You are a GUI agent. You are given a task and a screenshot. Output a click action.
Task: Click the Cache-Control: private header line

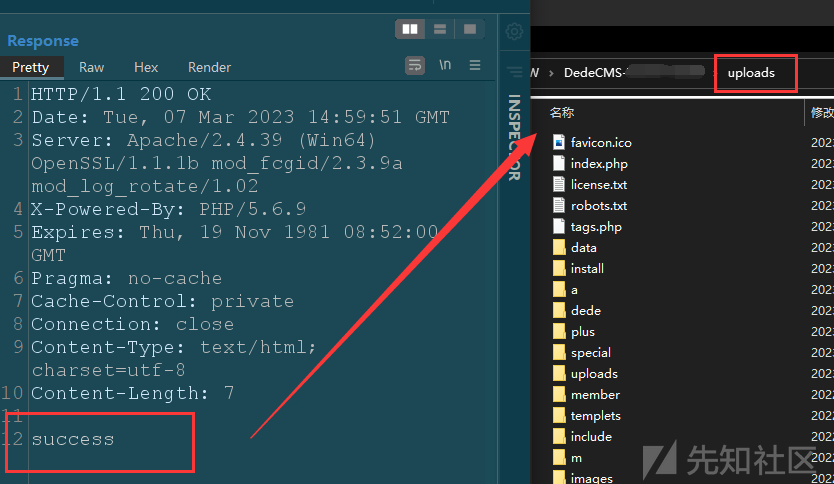pos(162,302)
